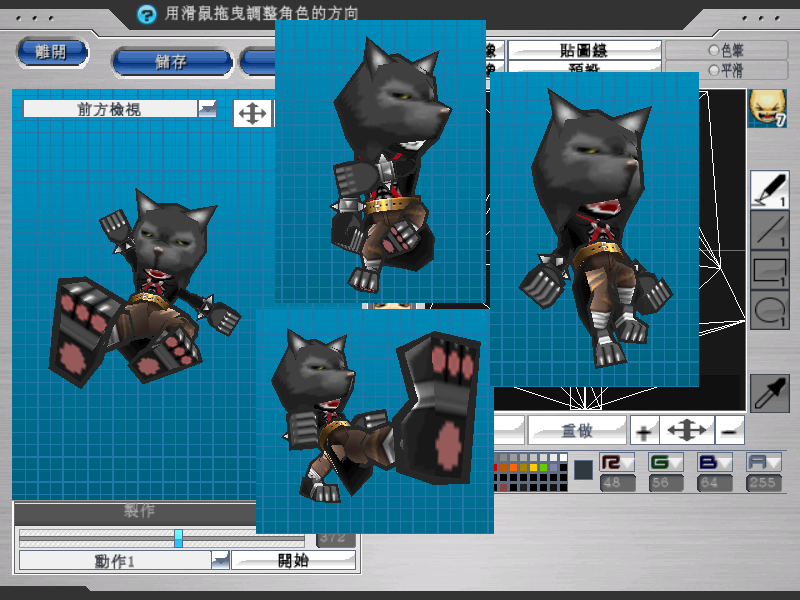Viewport: 800px width, 600px height.
Task: Select the rectangle shape tool
Action: [x=769, y=270]
